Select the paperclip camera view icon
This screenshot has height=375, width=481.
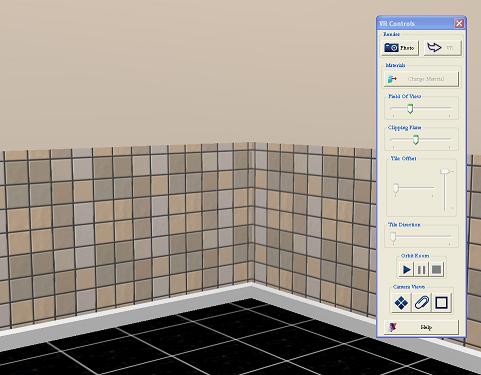pyautogui.click(x=421, y=303)
